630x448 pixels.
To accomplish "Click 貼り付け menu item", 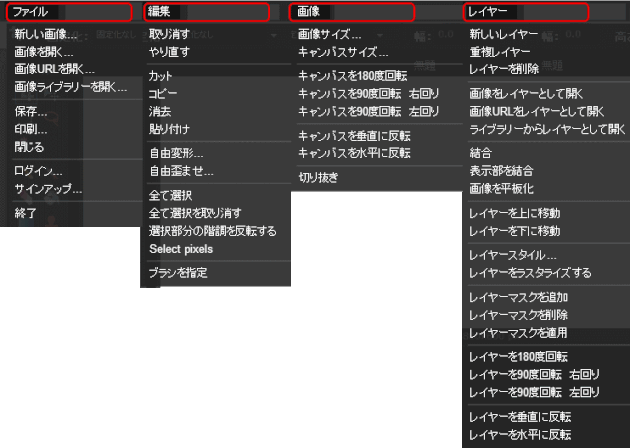I will (x=169, y=129).
